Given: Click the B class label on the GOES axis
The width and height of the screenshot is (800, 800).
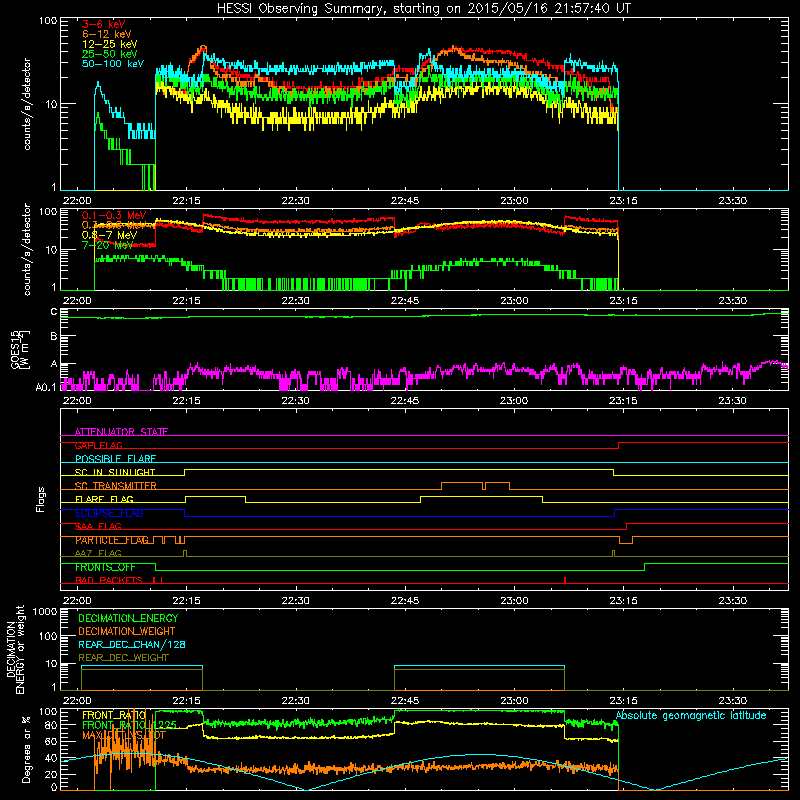Looking at the screenshot, I should click(x=54, y=336).
